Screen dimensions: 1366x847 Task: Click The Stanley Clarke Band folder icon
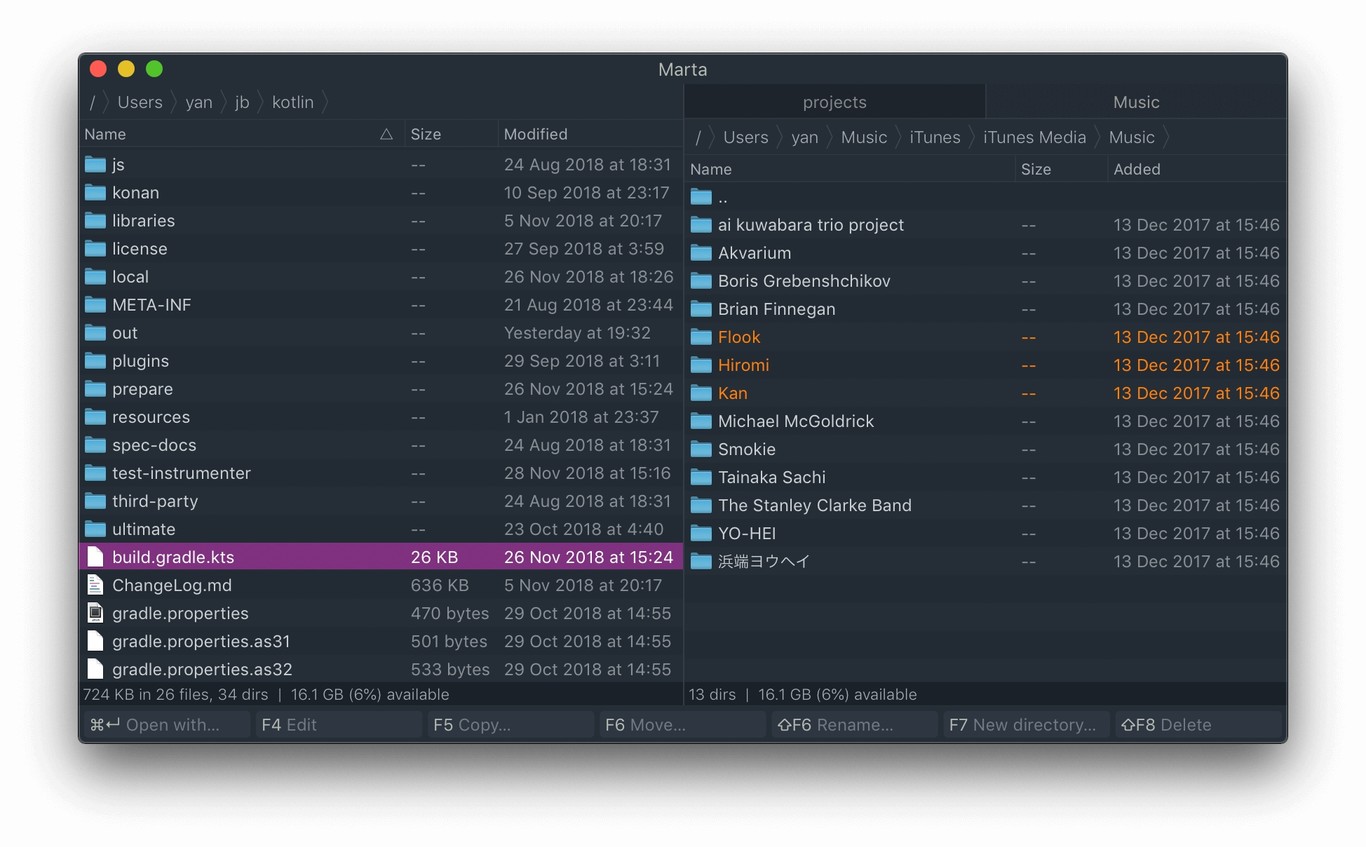tap(701, 505)
